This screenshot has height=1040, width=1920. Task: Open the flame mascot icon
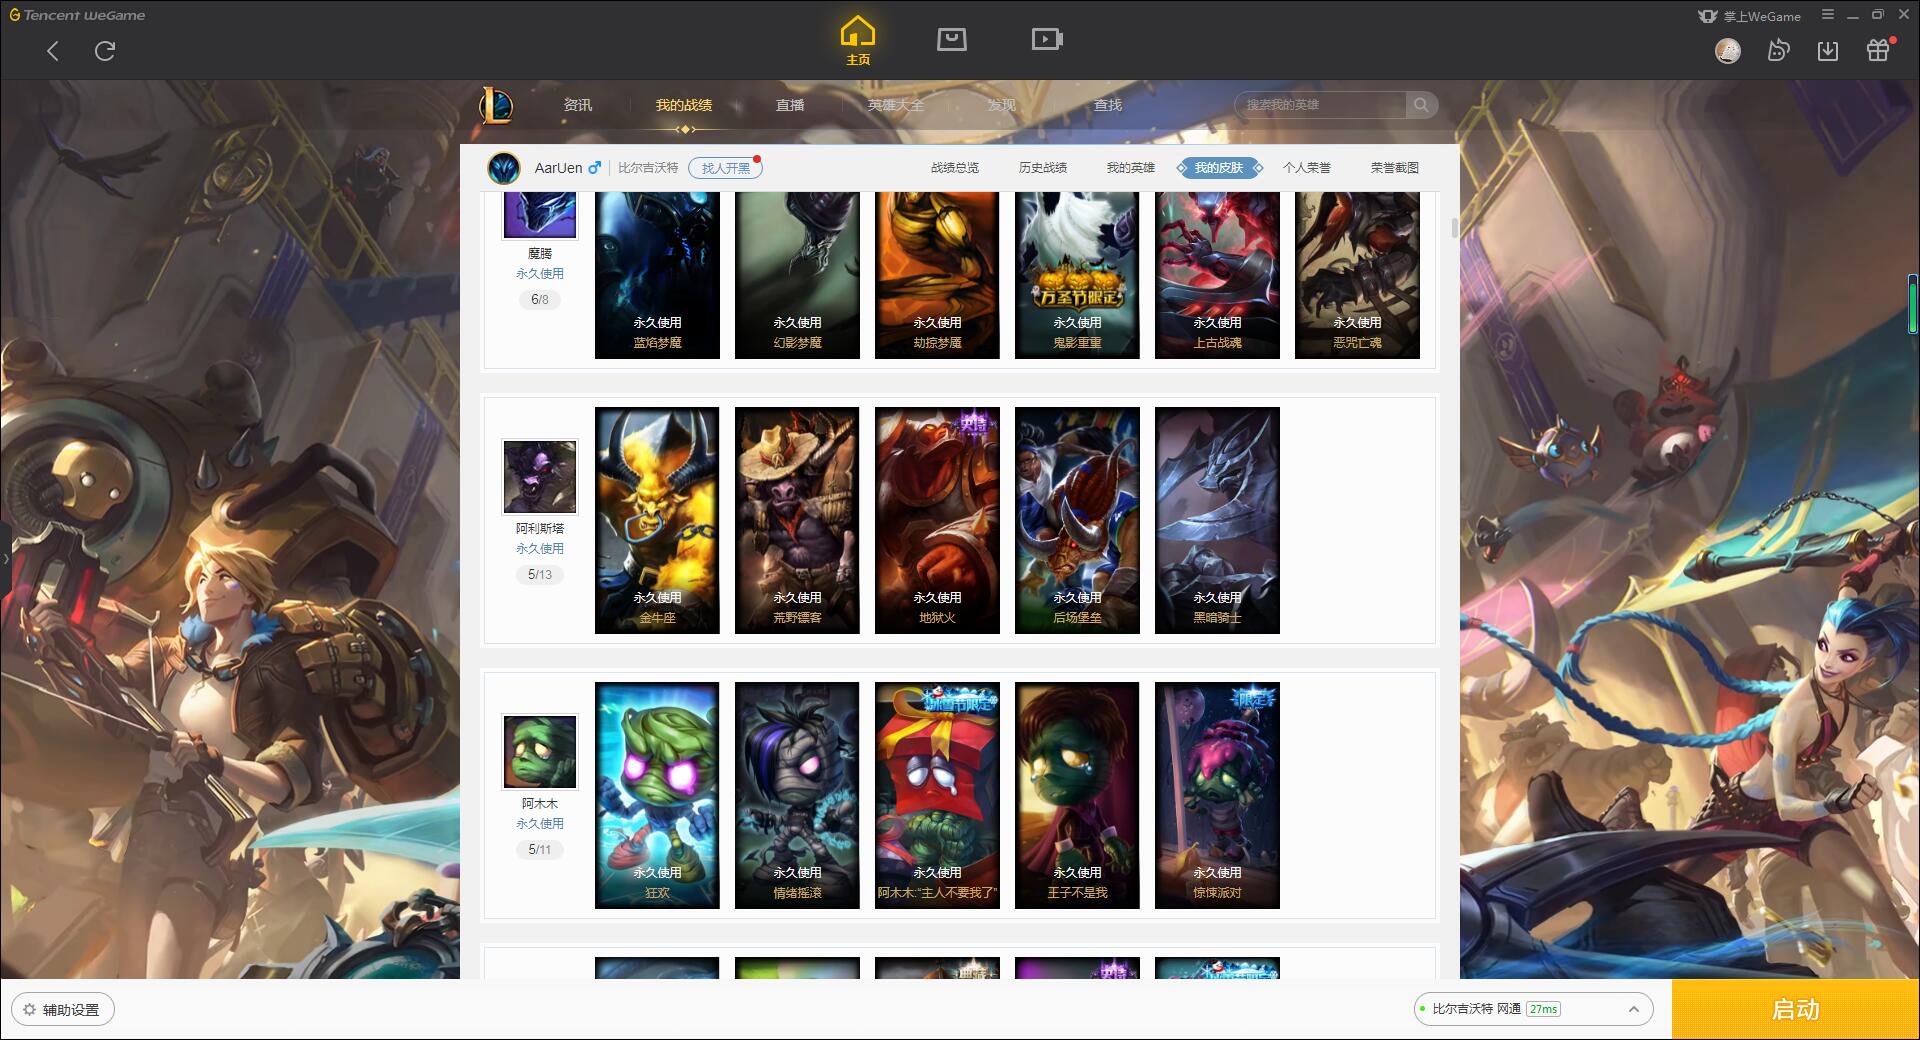[x=1778, y=50]
